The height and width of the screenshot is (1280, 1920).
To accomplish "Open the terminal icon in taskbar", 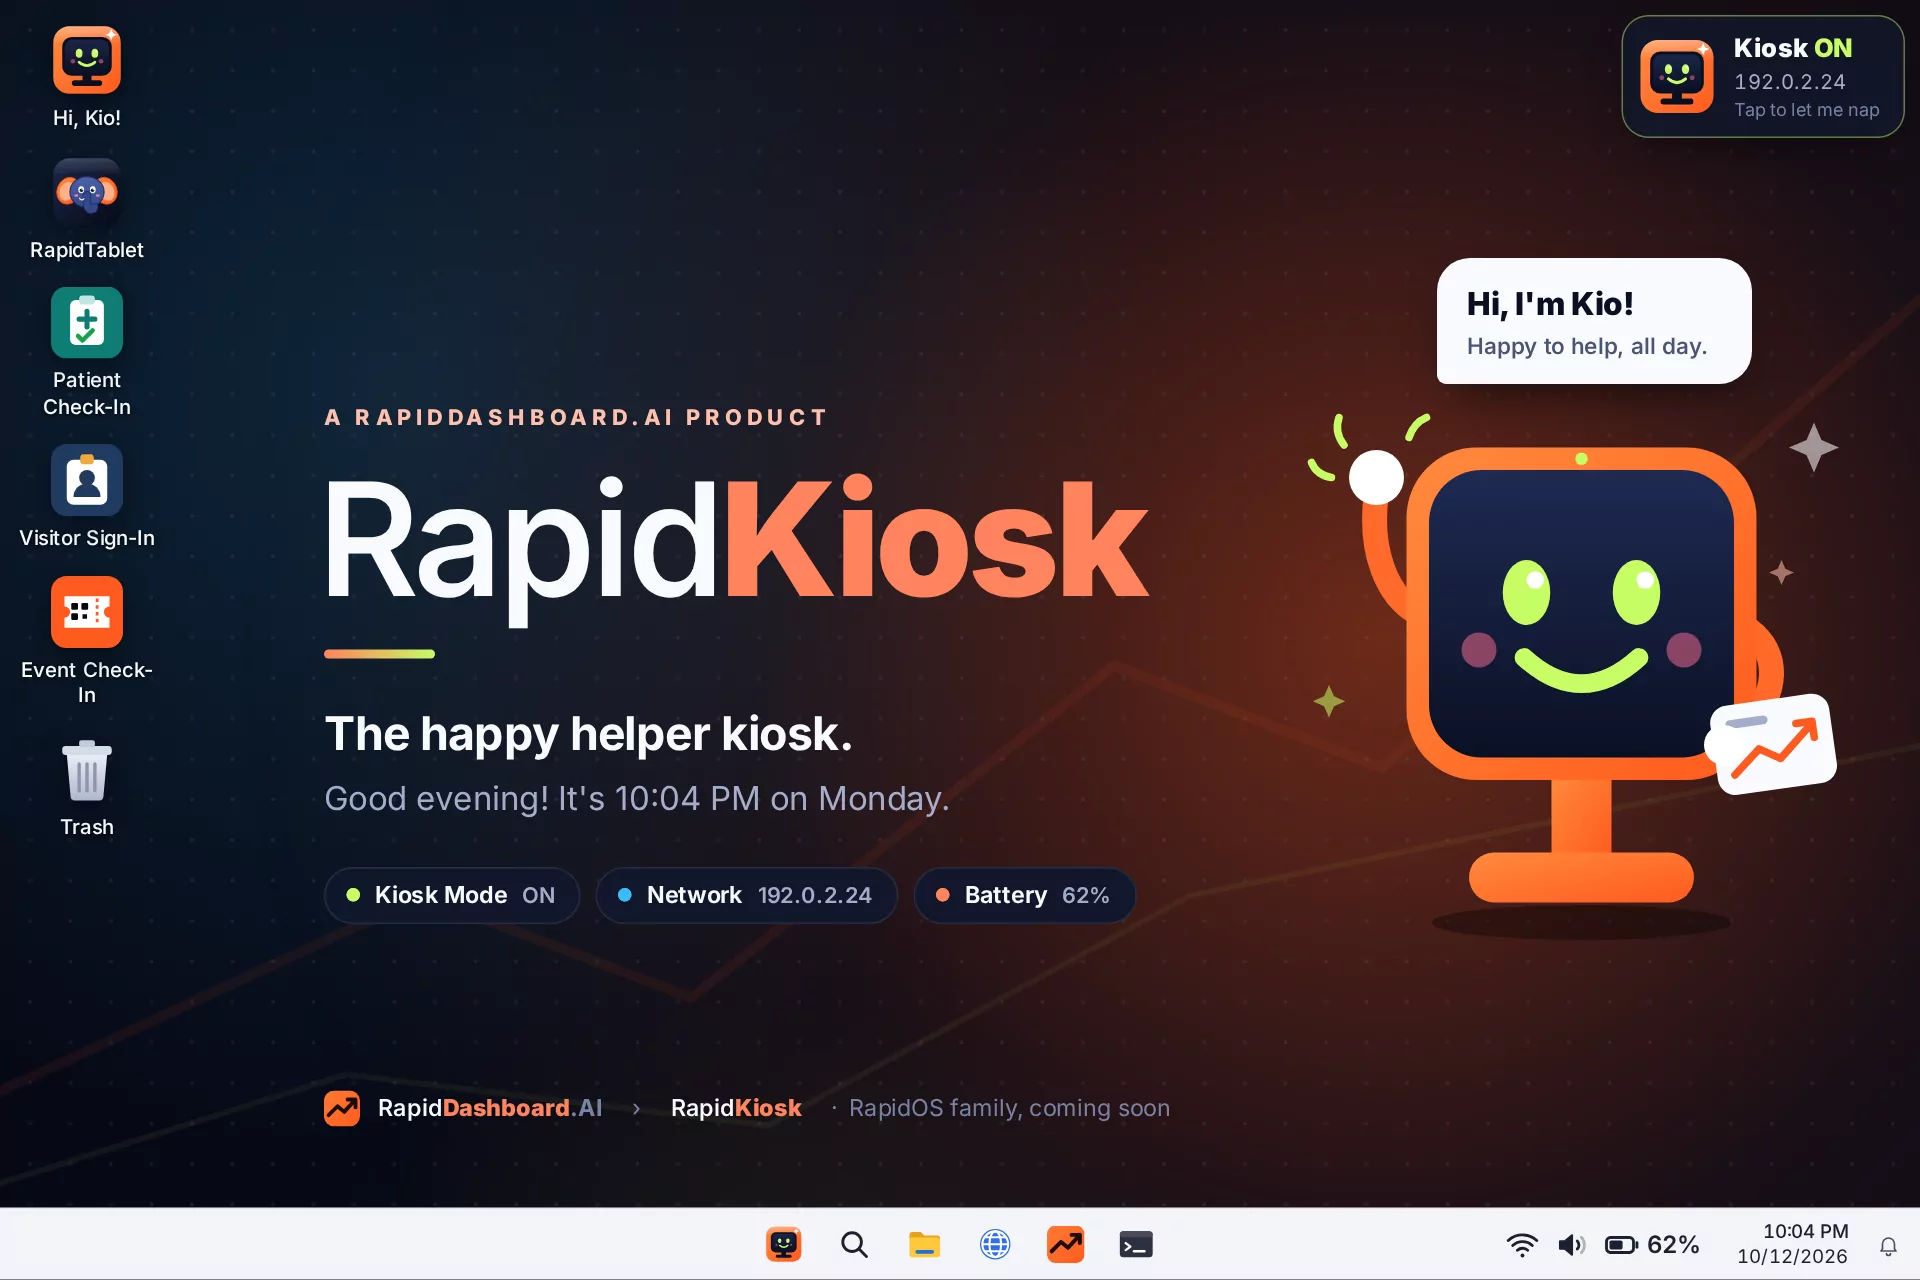I will tap(1136, 1244).
